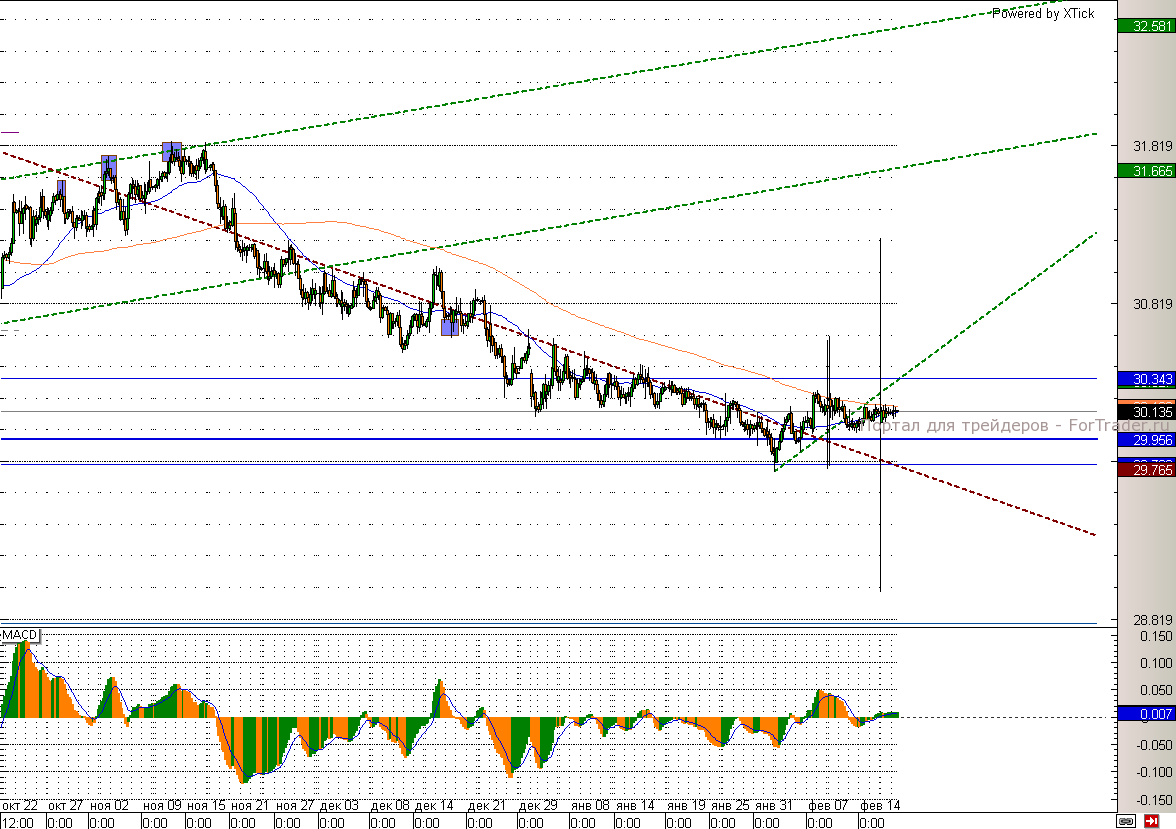This screenshot has width=1176, height=829.
Task: Click the red arrow scroll-to-end icon
Action: [1151, 820]
